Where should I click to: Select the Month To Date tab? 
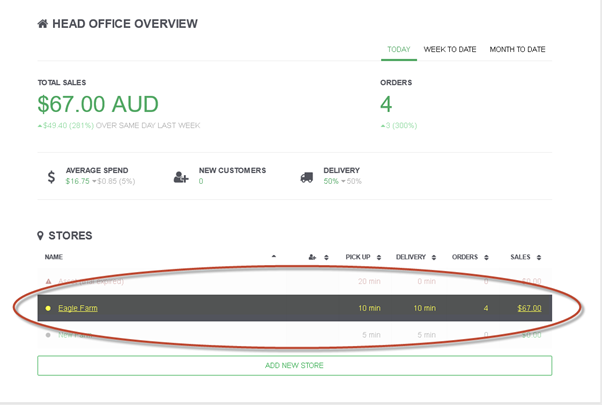[517, 49]
